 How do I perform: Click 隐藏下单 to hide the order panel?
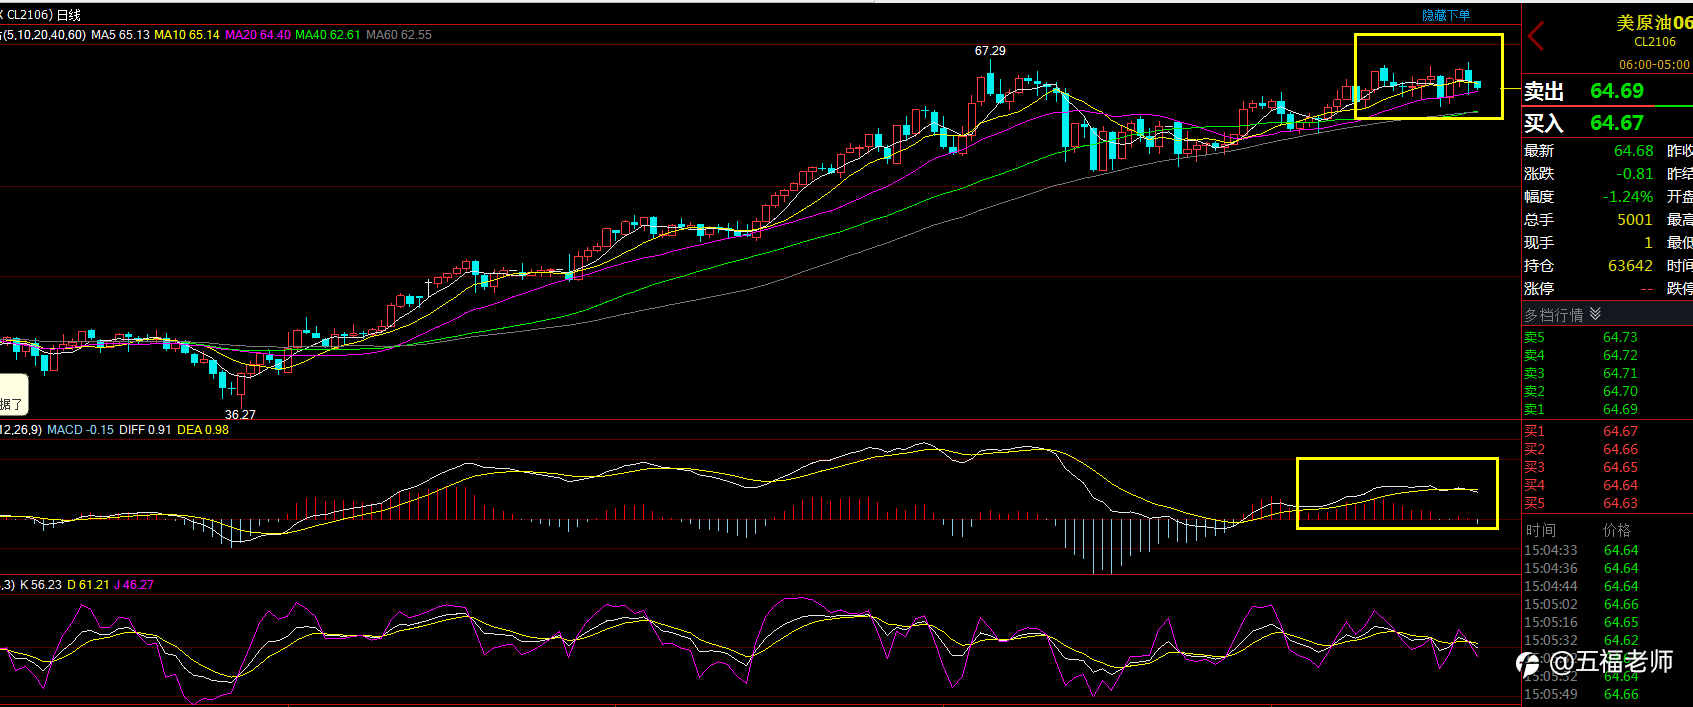click(1446, 15)
